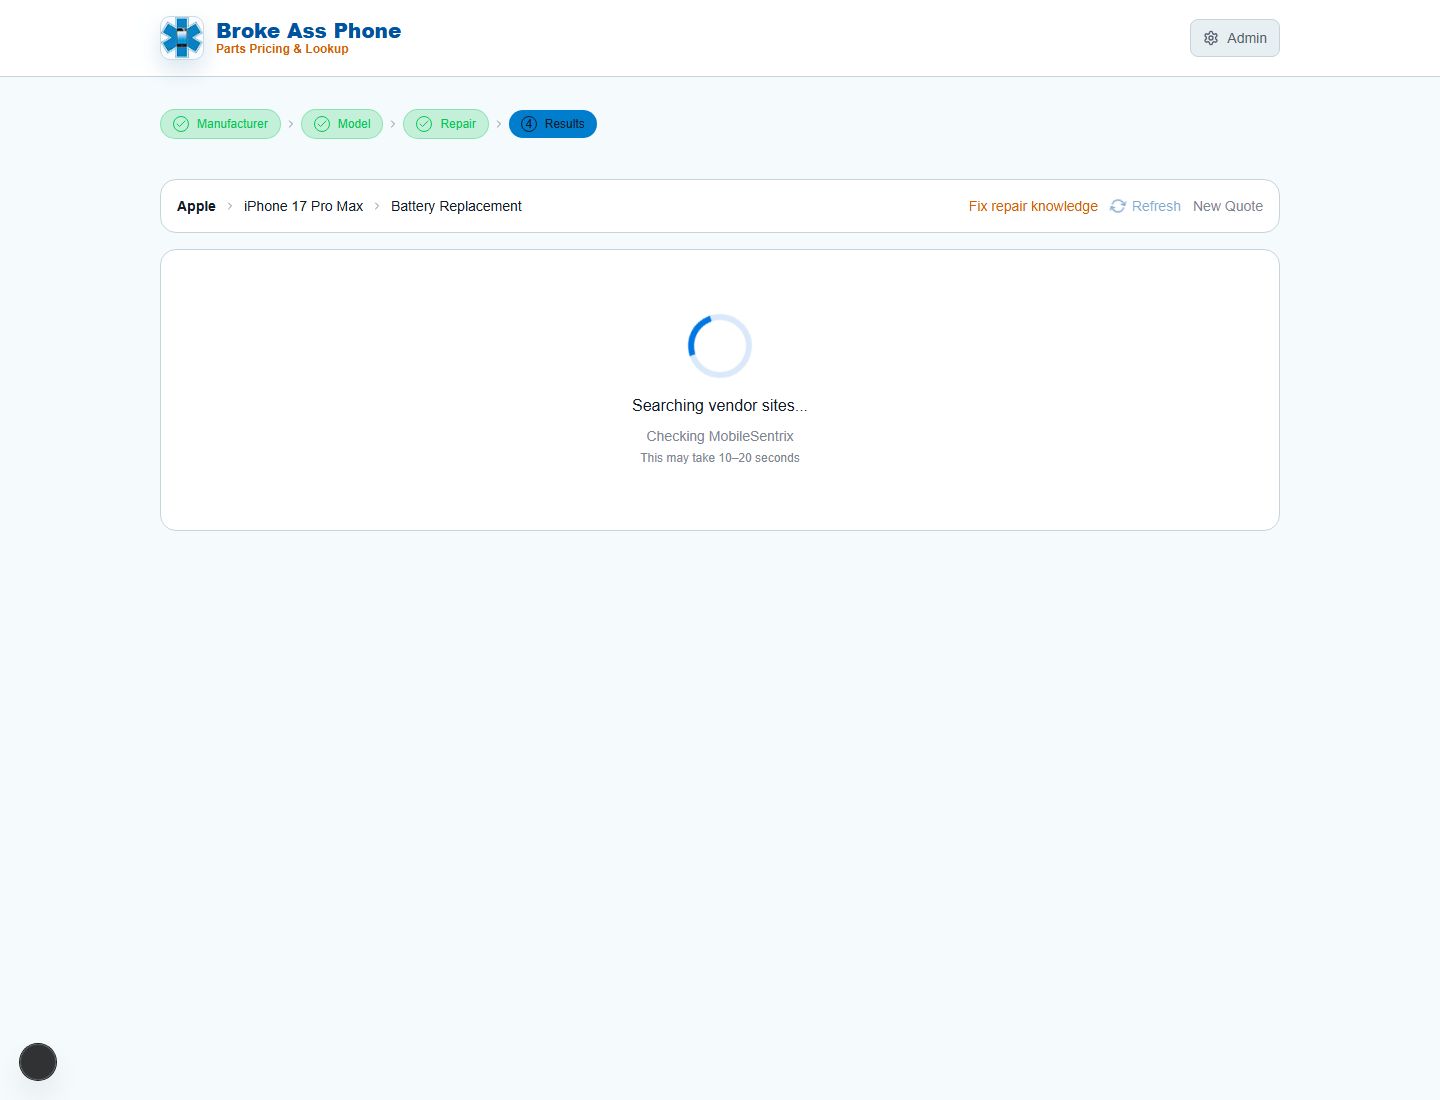Select the Results step pill
This screenshot has width=1440, height=1100.
click(x=553, y=124)
